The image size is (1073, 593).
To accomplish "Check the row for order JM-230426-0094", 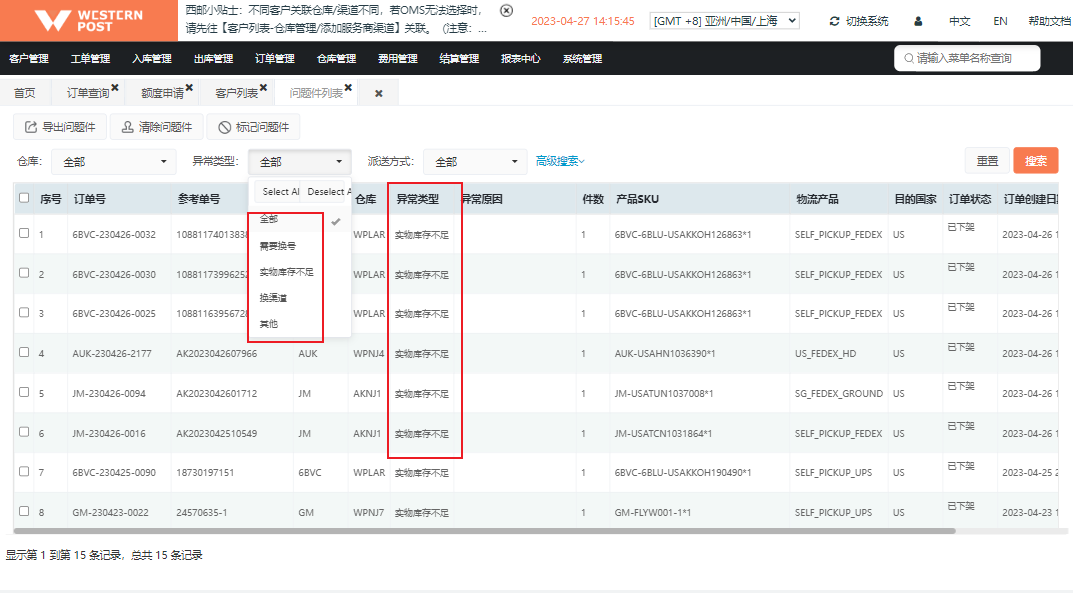I will 24,392.
